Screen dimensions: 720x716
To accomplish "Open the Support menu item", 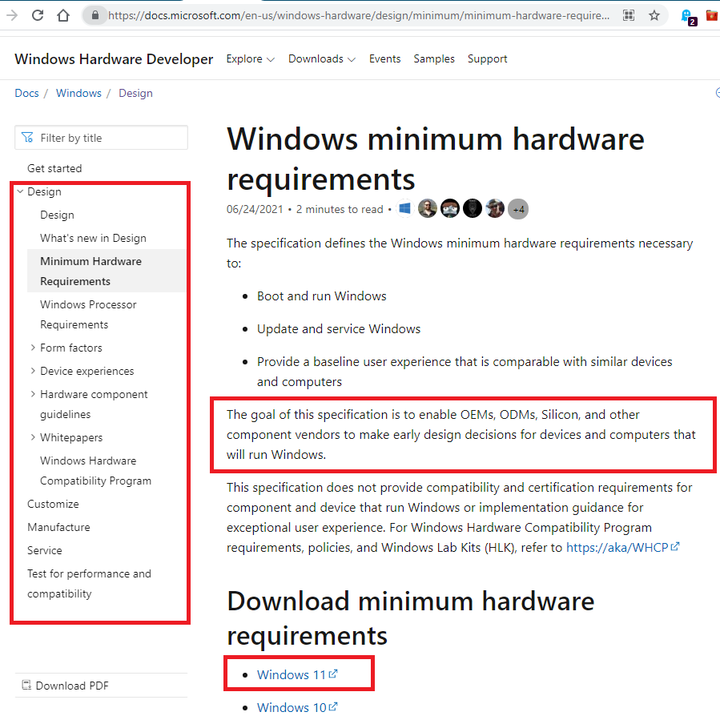I will pyautogui.click(x=487, y=59).
